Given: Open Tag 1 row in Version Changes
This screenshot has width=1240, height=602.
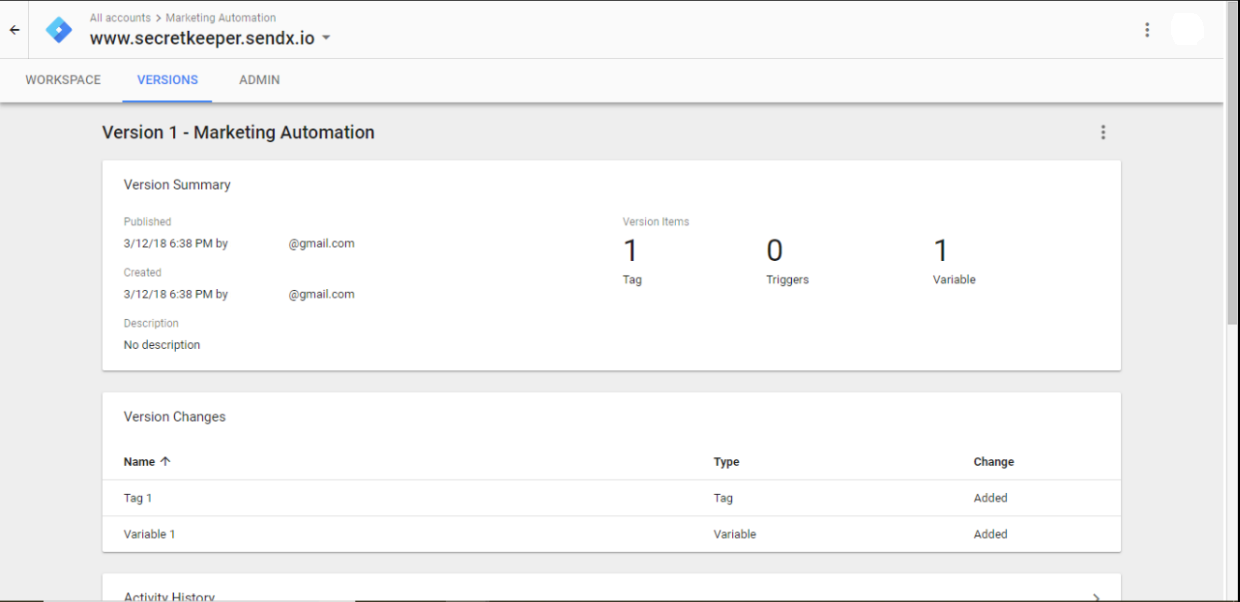Looking at the screenshot, I should 611,498.
